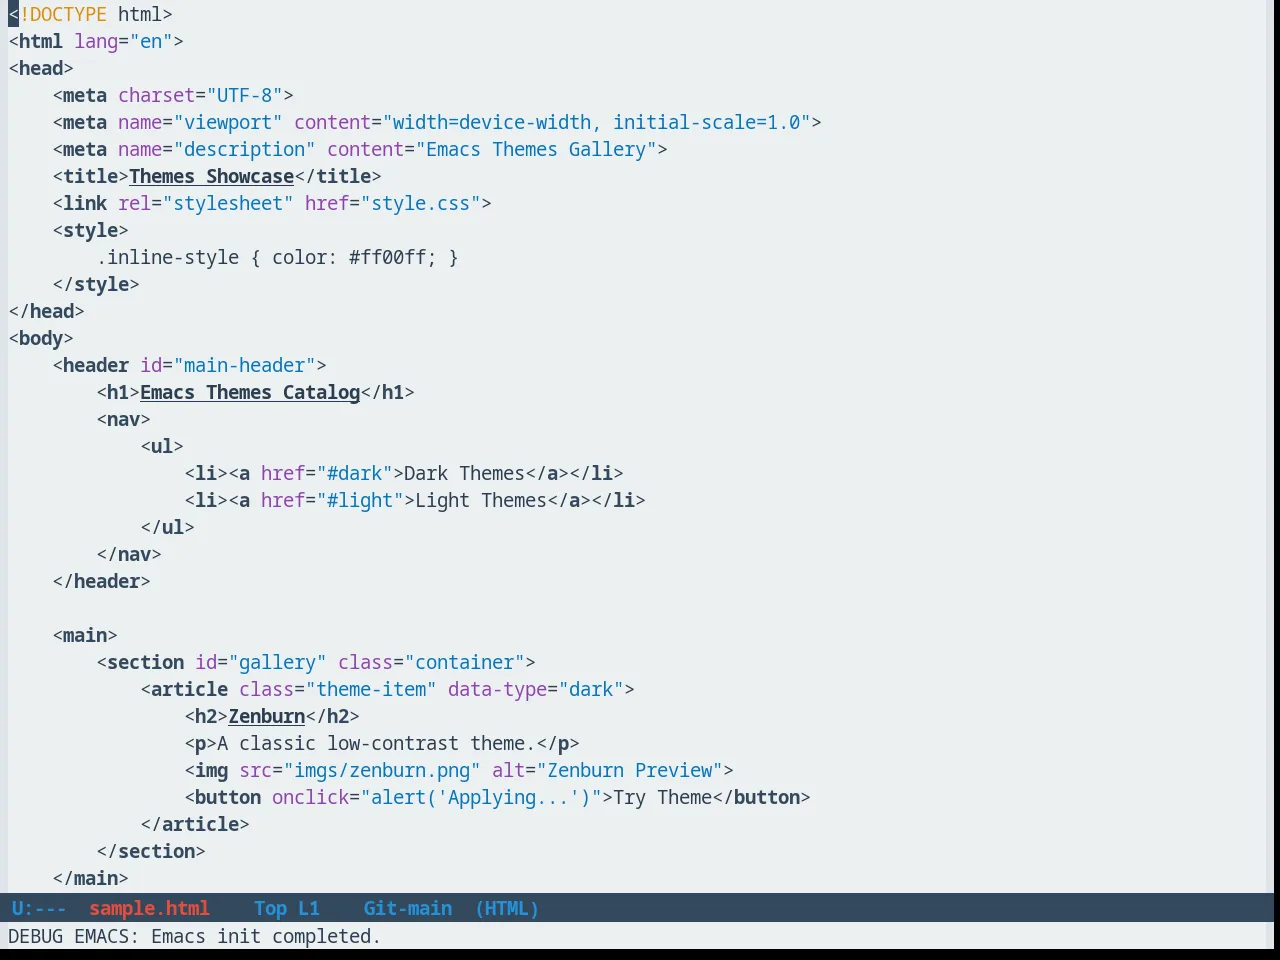Click the closing head tag
1280x960 pixels.
pyautogui.click(x=47, y=311)
